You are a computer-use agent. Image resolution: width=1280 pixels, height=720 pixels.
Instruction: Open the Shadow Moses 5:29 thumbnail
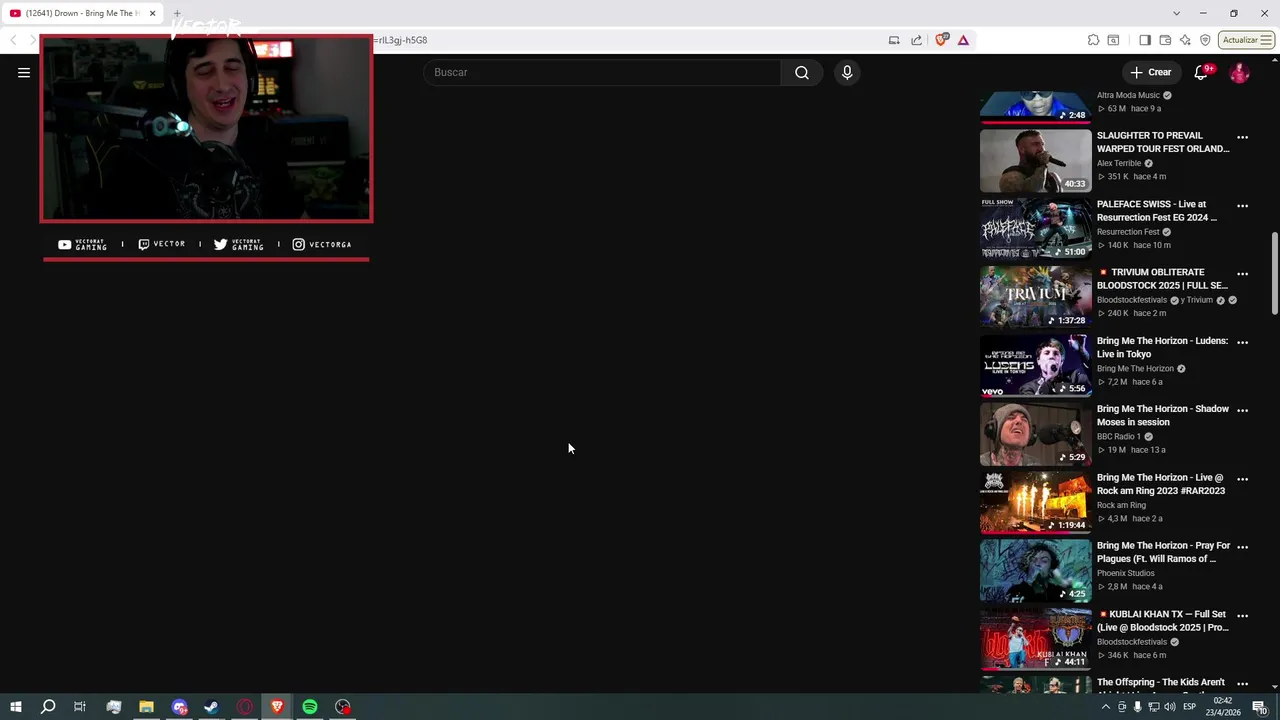[x=1035, y=434]
